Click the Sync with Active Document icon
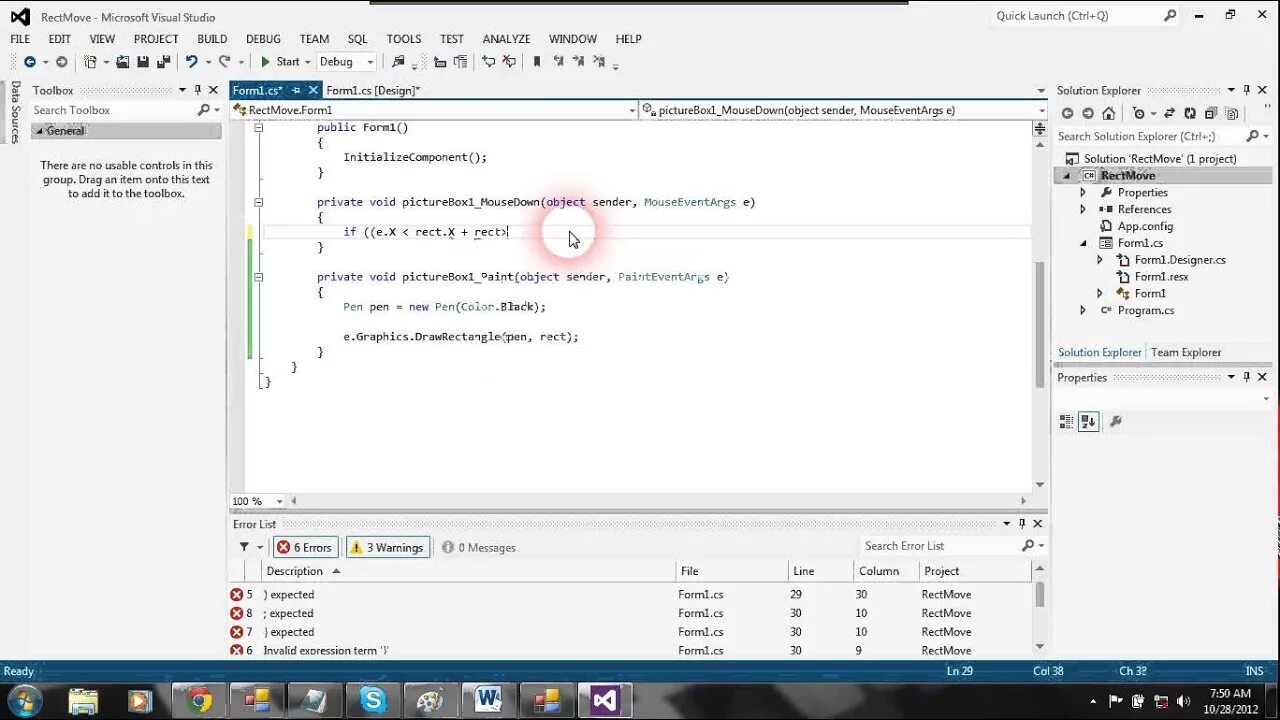 tap(1169, 113)
